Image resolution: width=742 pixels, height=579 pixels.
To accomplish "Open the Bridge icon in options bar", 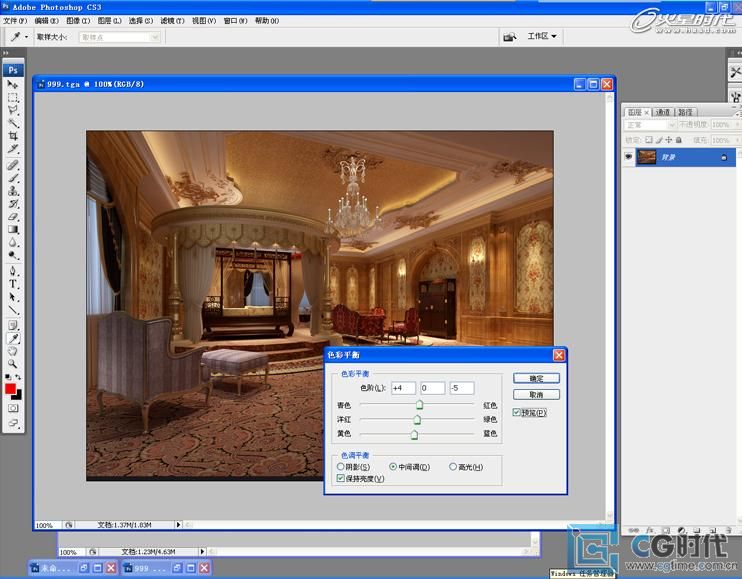I will [510, 36].
